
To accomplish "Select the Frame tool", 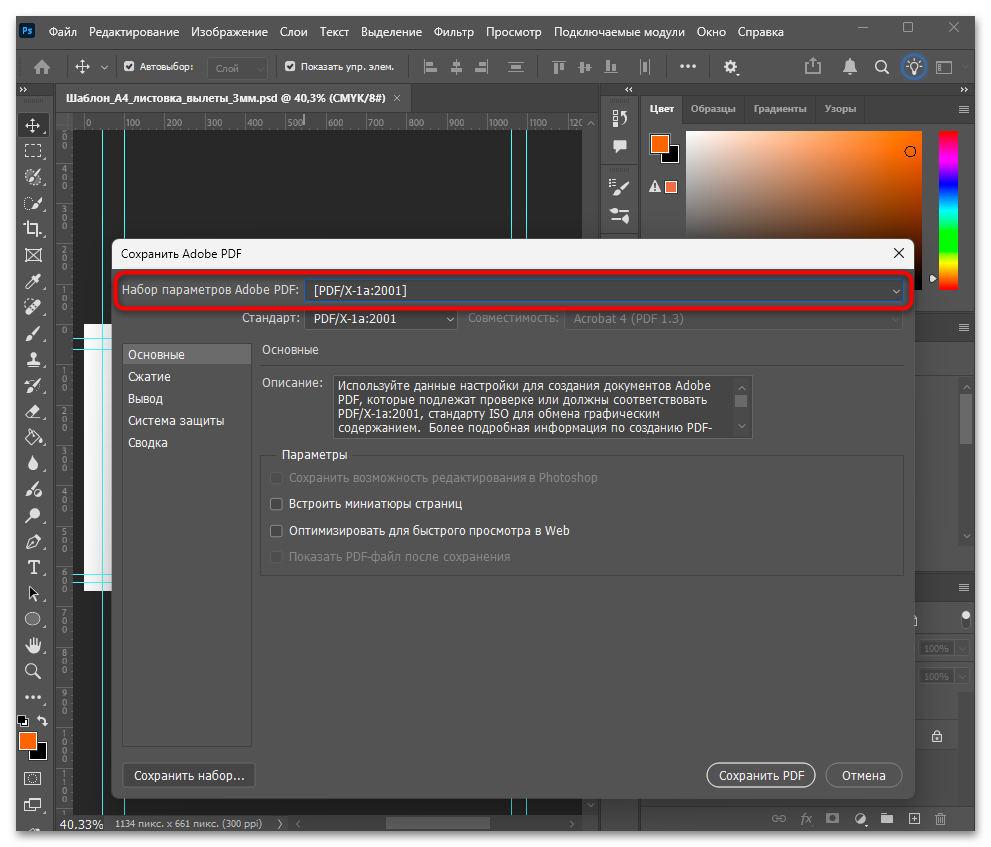I will [x=33, y=255].
